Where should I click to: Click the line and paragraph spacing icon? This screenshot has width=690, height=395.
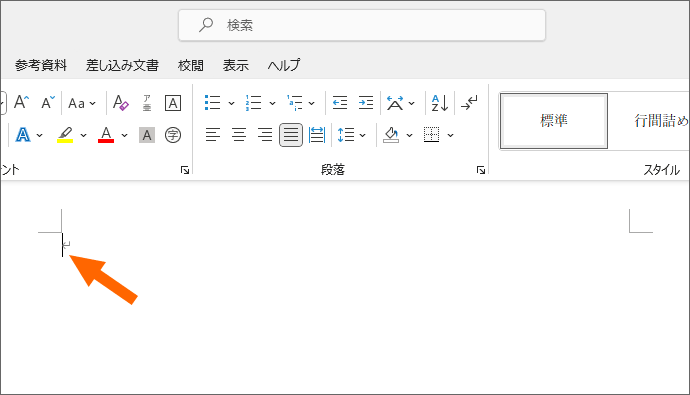346,135
